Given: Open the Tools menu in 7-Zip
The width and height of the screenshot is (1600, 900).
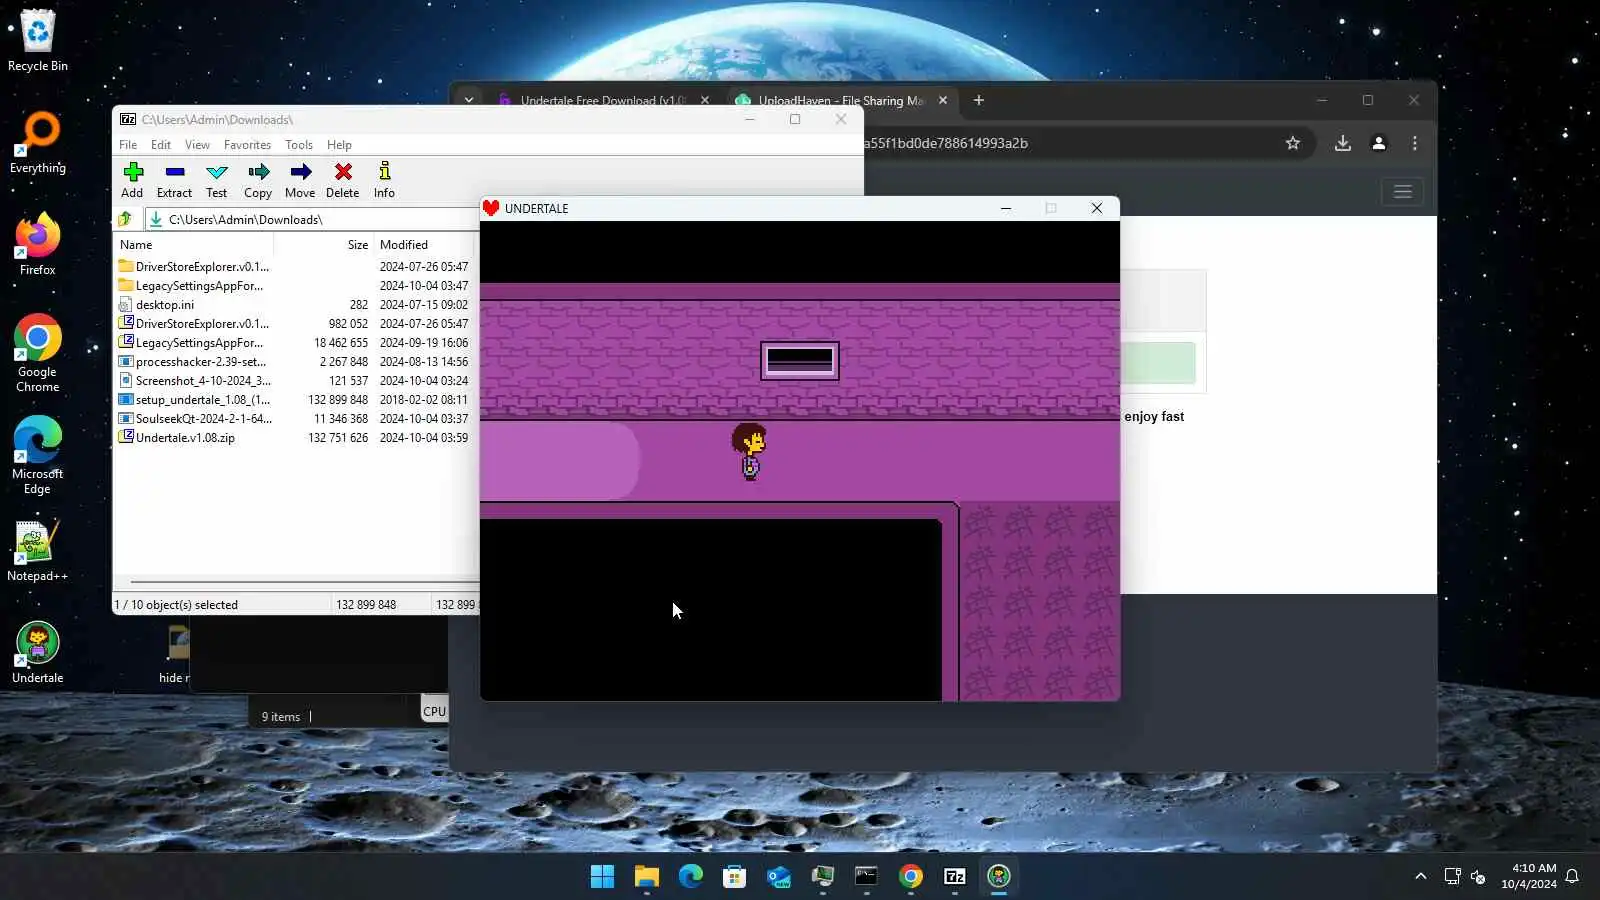Looking at the screenshot, I should pyautogui.click(x=299, y=145).
